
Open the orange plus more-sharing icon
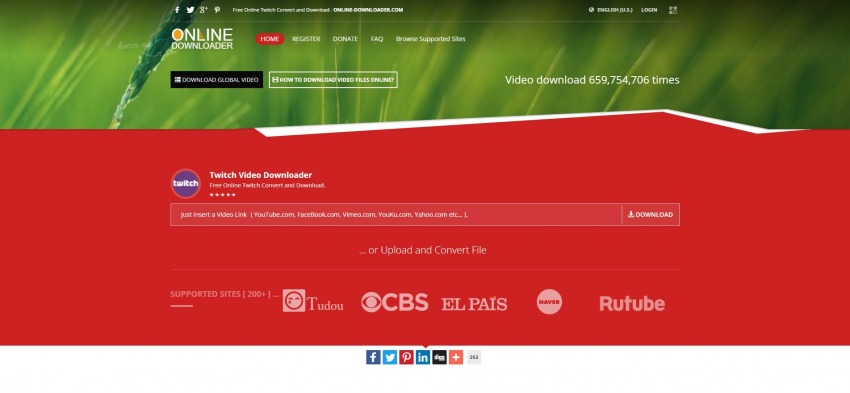(456, 357)
